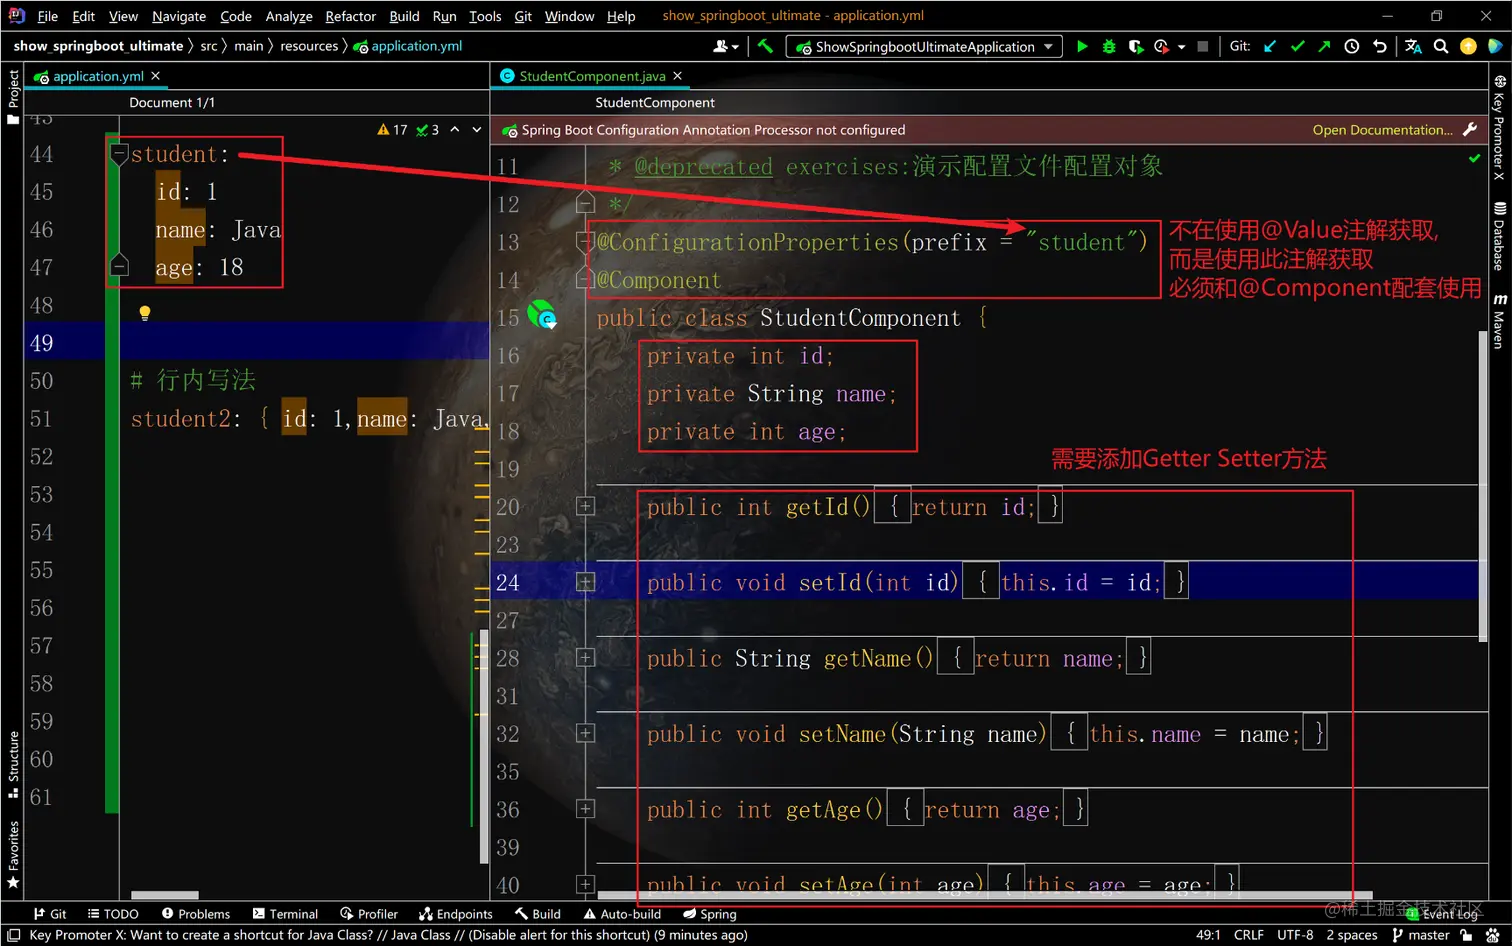Jump to next highlighted error arrow
This screenshot has height=946, width=1512.
pos(477,130)
